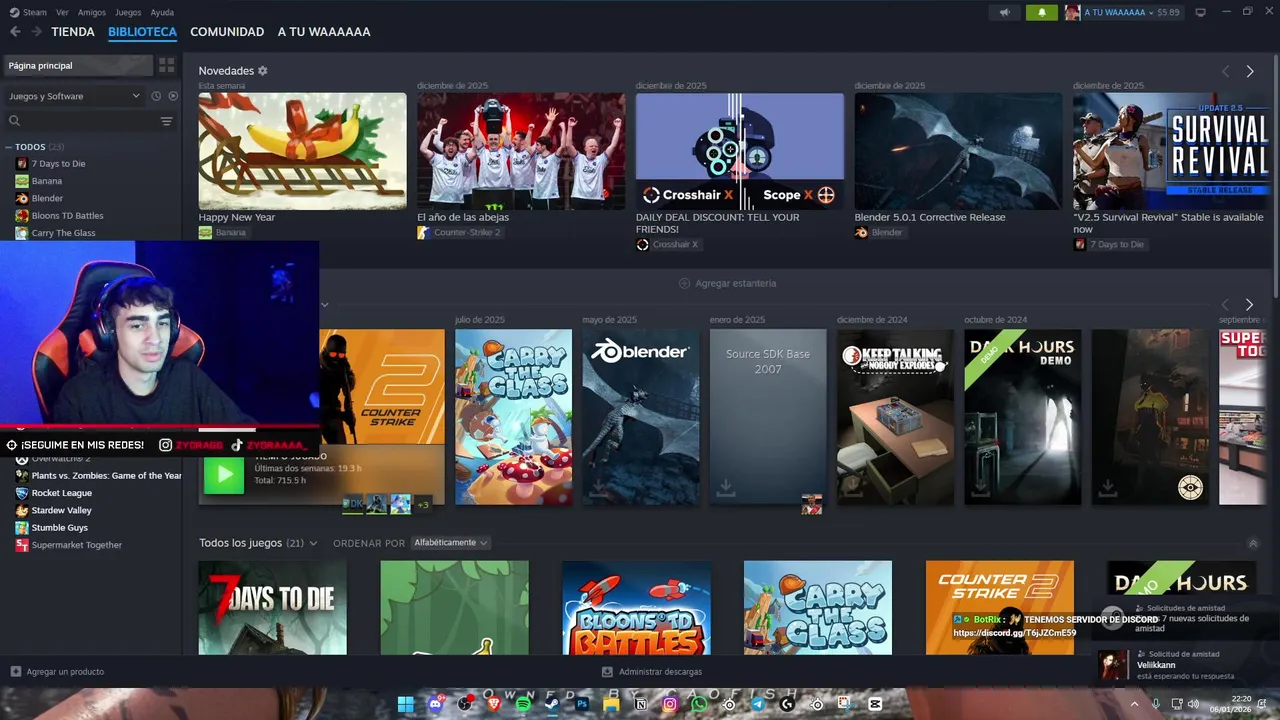Sort library by recent activity clock icon
The height and width of the screenshot is (720, 1280).
(156, 96)
